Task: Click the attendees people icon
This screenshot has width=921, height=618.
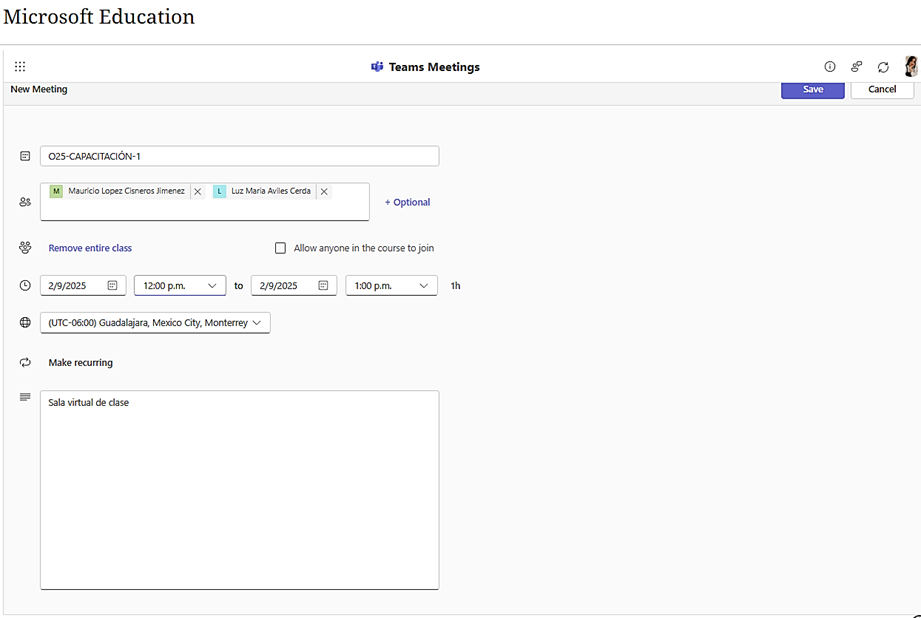Action: pos(25,201)
